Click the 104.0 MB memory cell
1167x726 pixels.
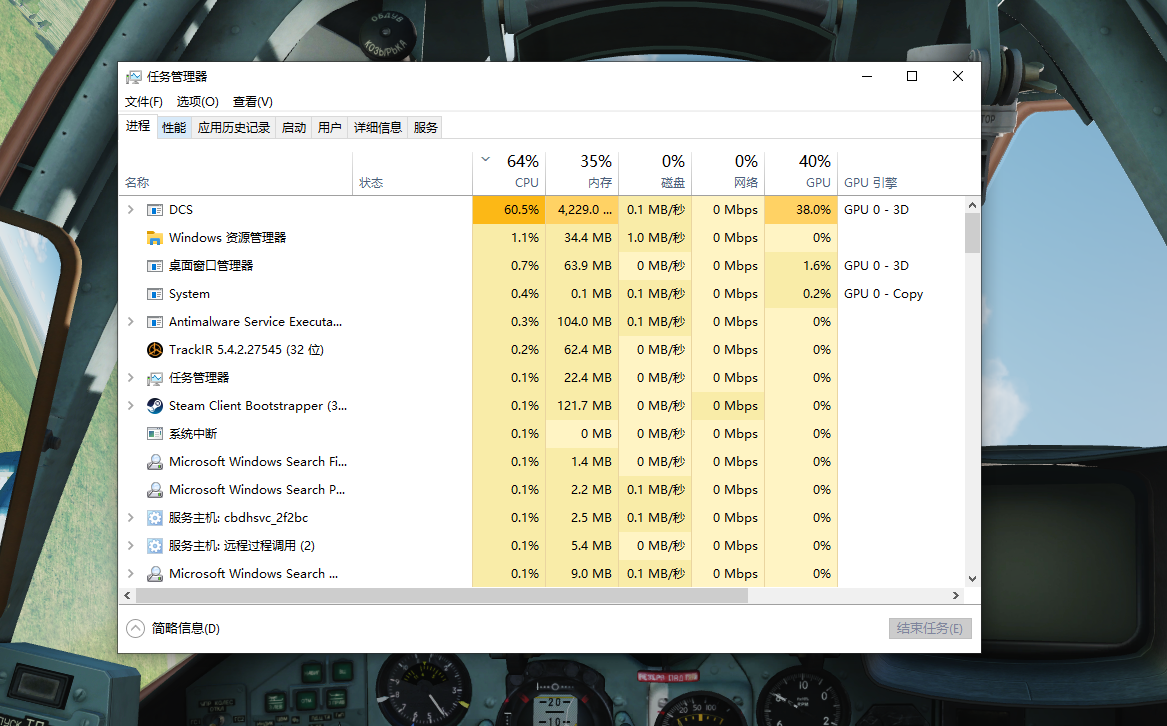click(584, 322)
